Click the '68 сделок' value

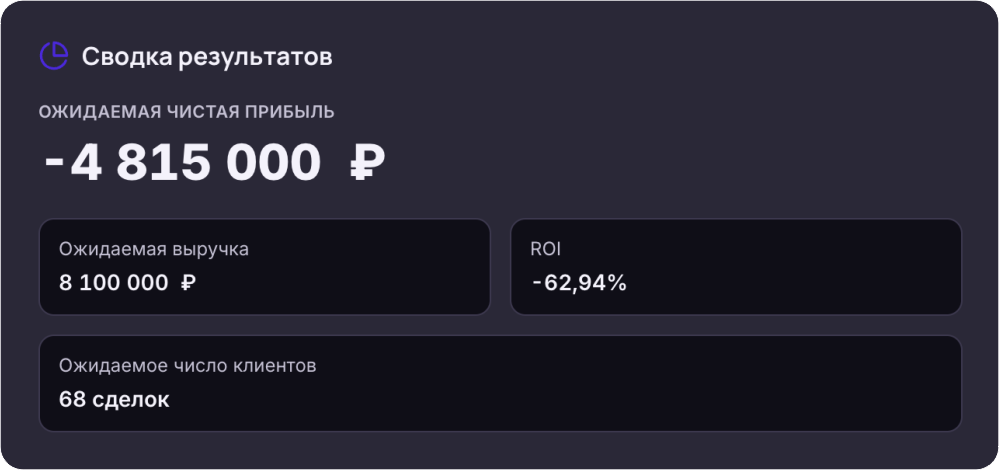click(x=113, y=399)
